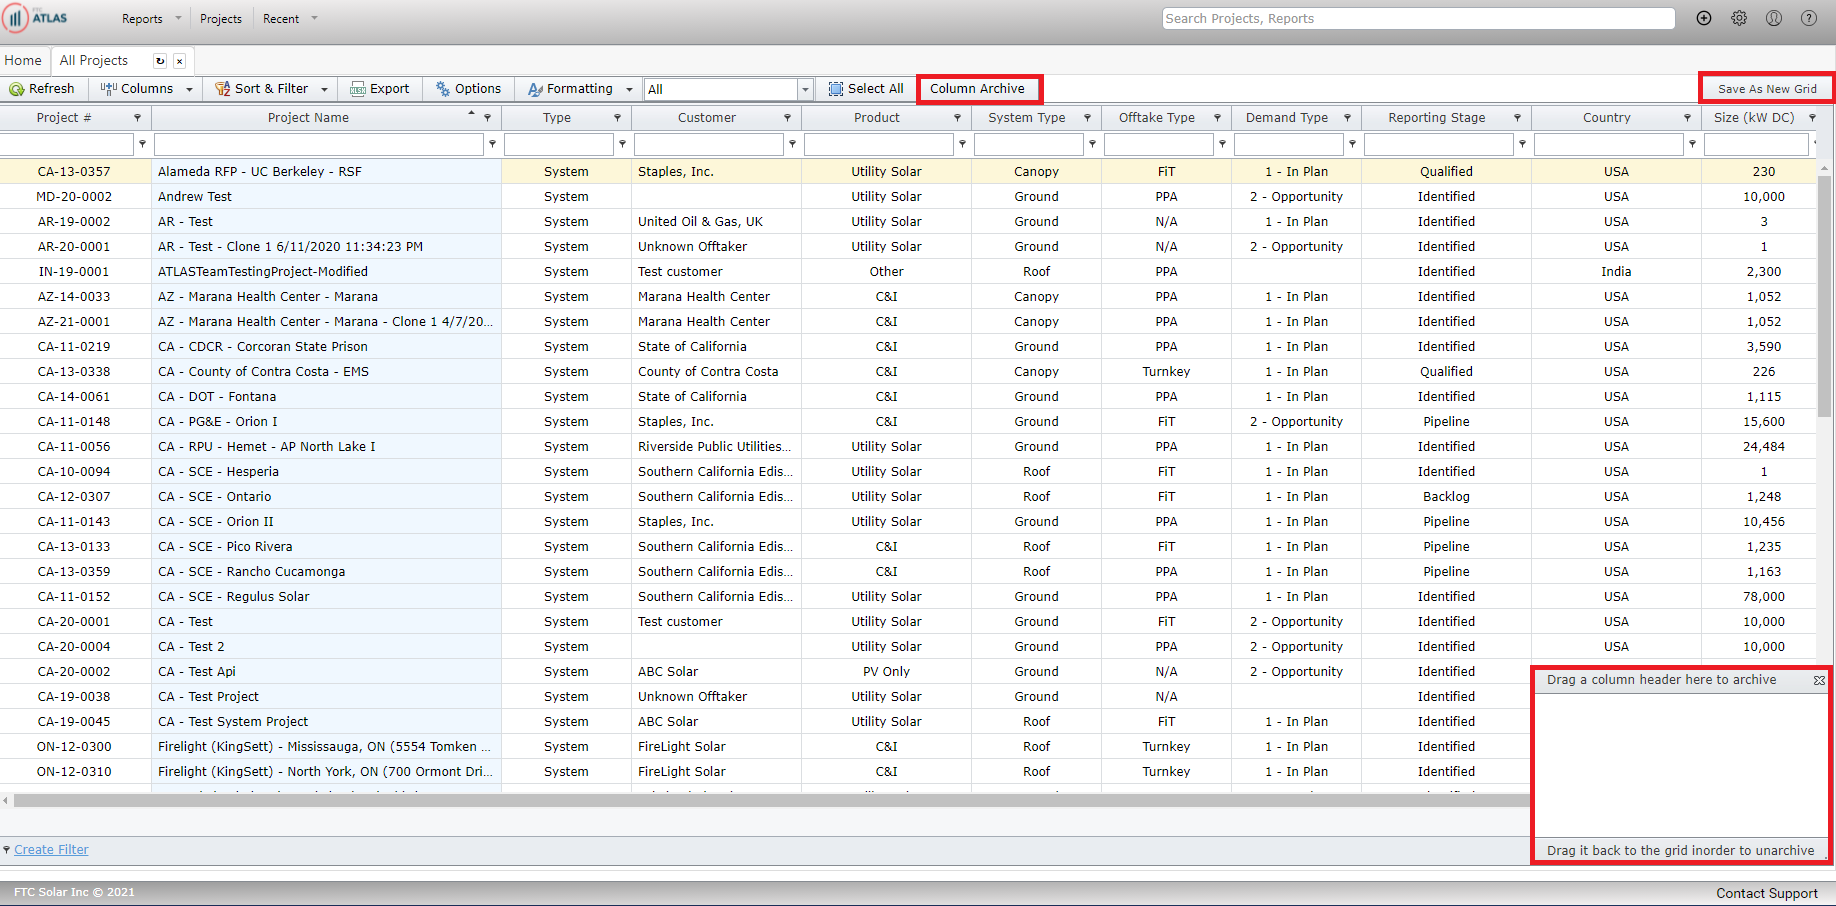Open the Project # header filter icon
Screen dimensions: 1836x906
(x=137, y=118)
